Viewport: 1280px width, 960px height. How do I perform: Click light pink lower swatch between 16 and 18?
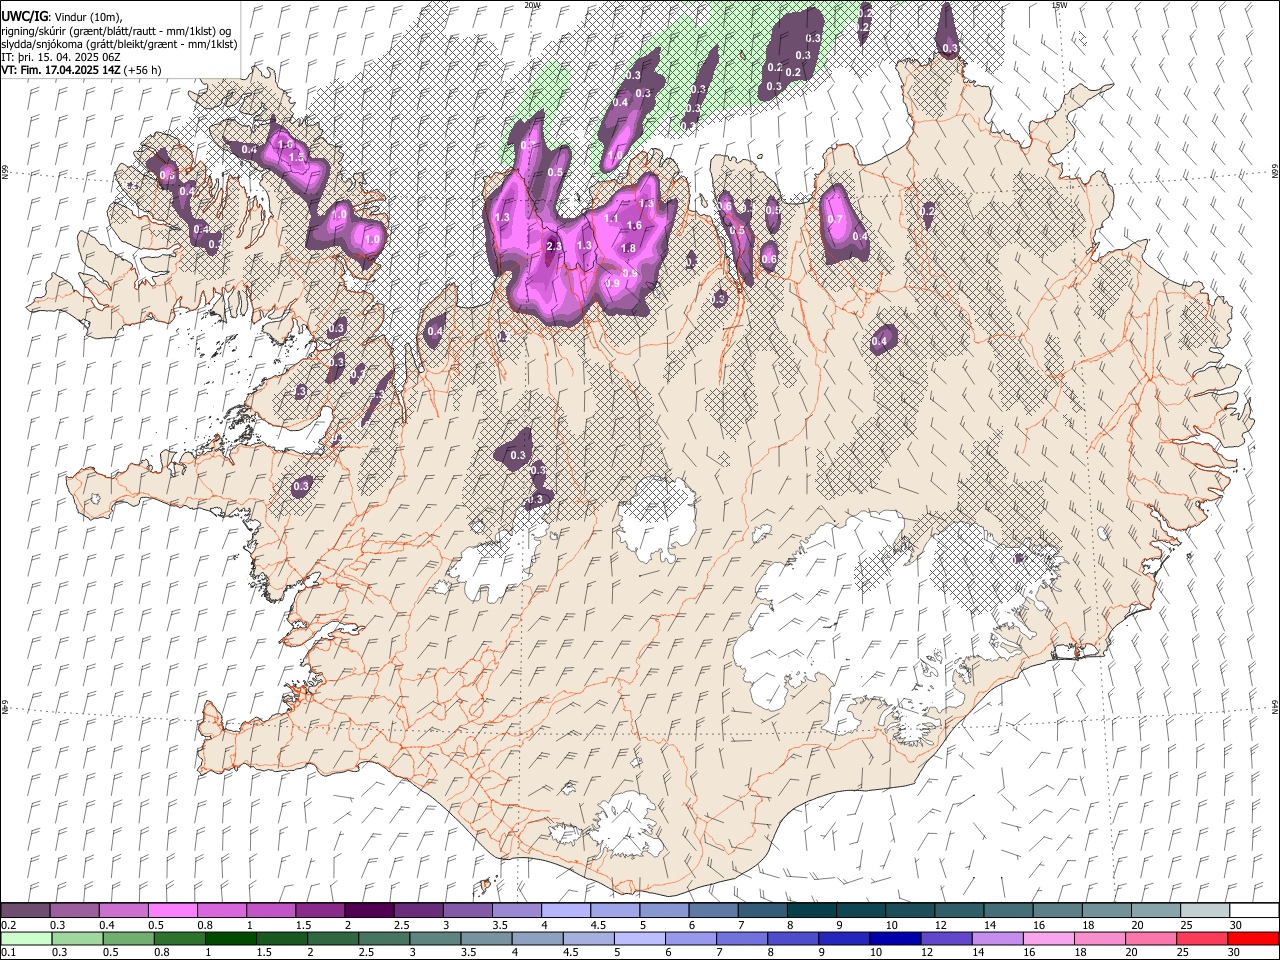point(1048,938)
